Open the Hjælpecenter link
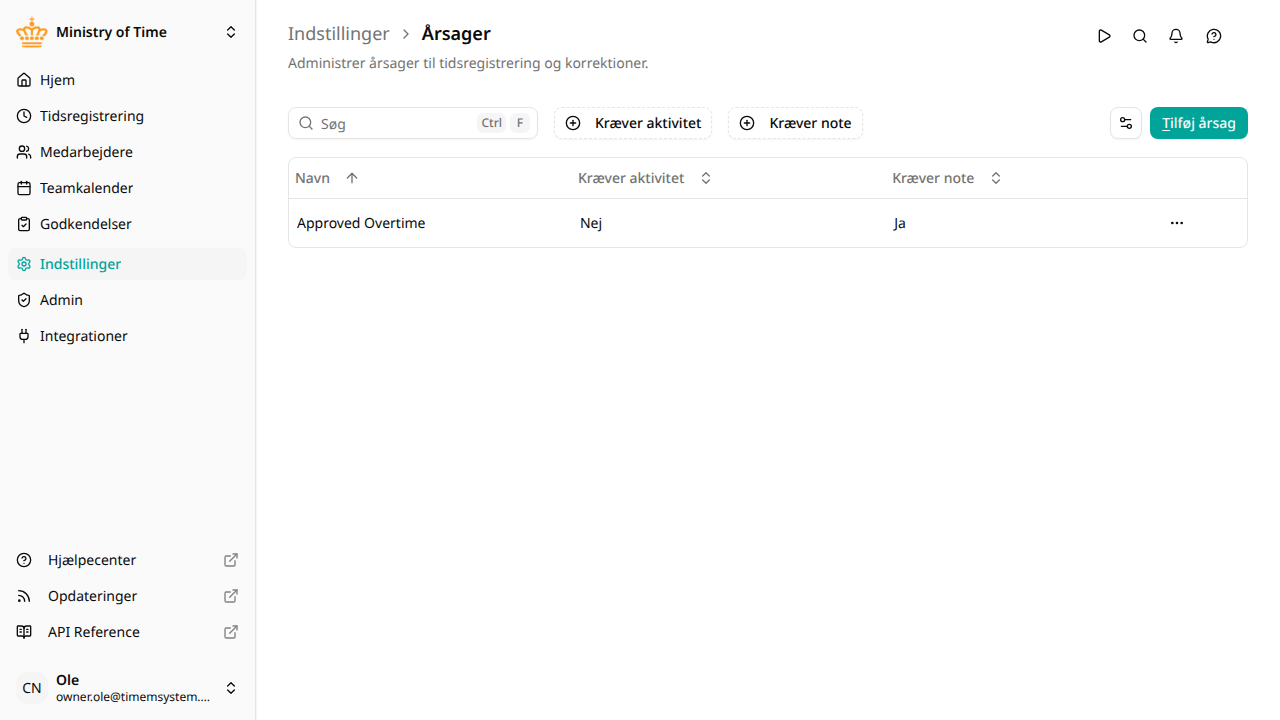1280x720 pixels. click(x=127, y=560)
